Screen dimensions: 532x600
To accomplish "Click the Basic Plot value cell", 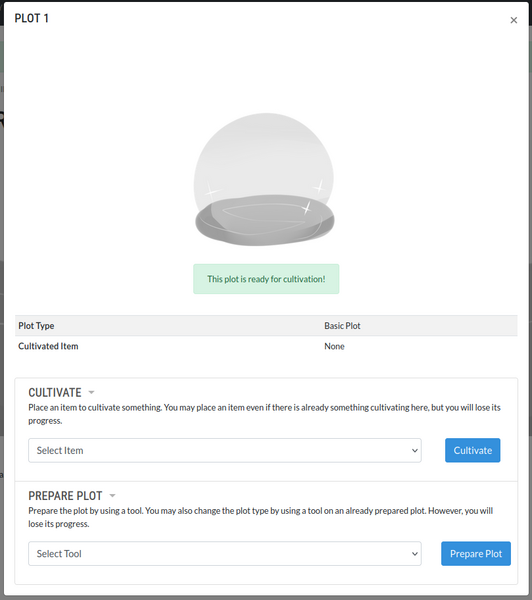I will [x=342, y=326].
